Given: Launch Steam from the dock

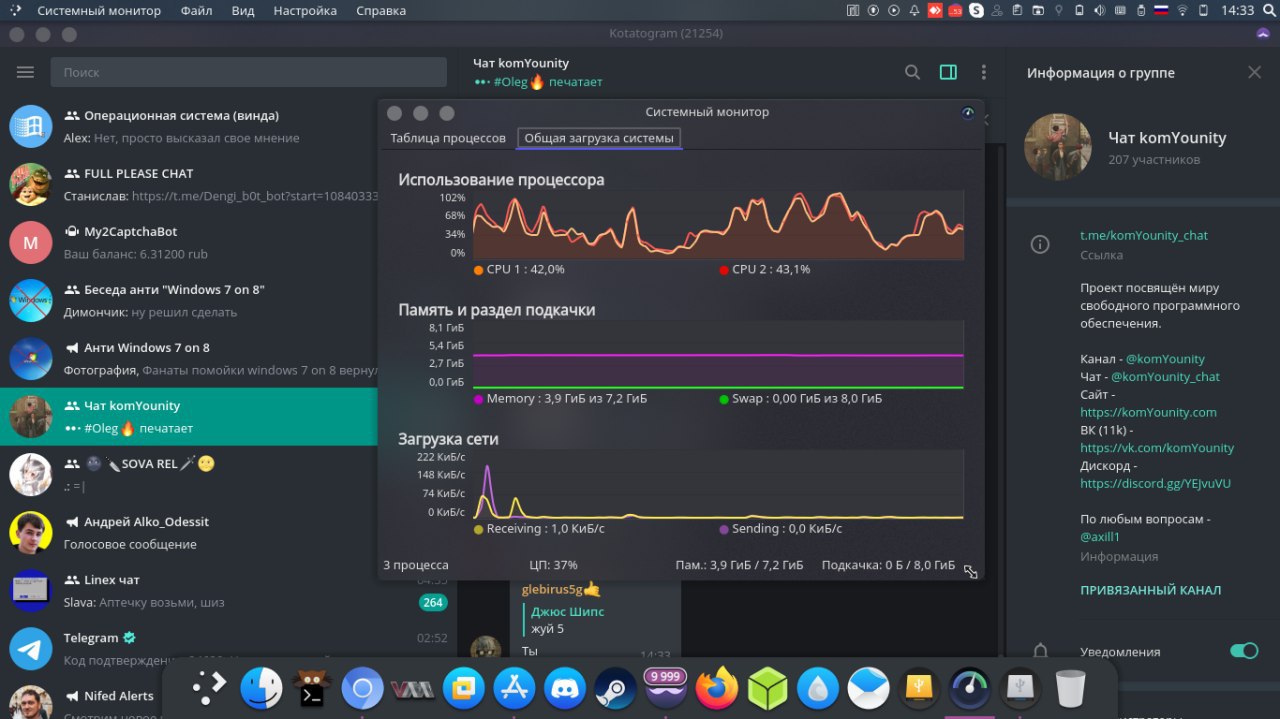Looking at the screenshot, I should click(615, 689).
